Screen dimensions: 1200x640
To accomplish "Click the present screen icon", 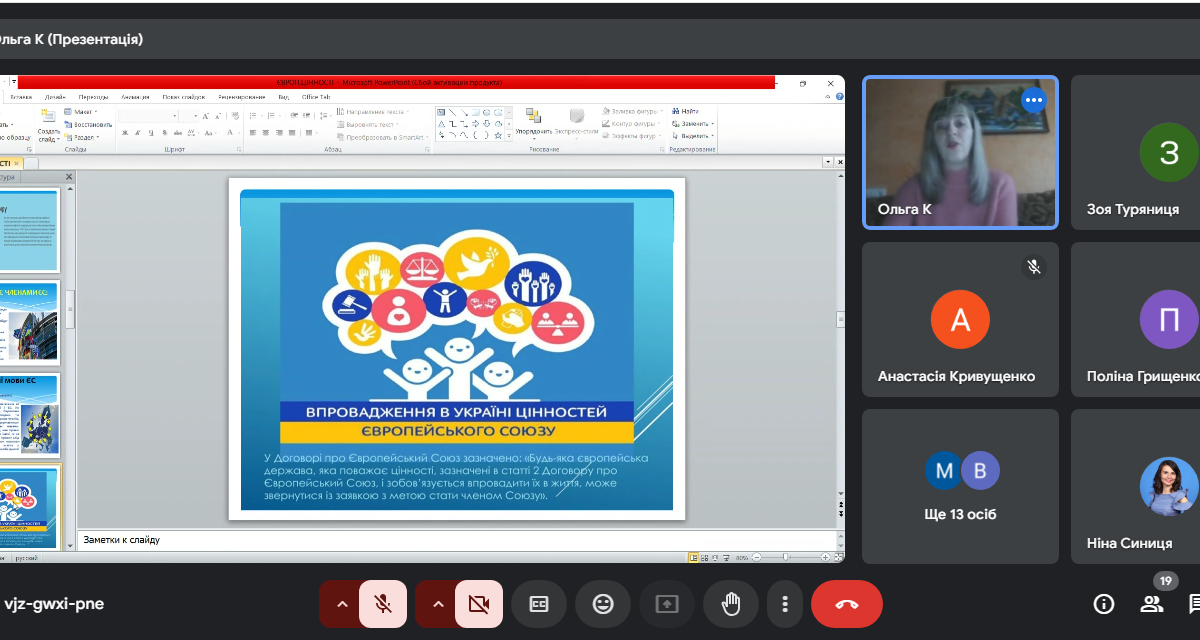I will (667, 604).
